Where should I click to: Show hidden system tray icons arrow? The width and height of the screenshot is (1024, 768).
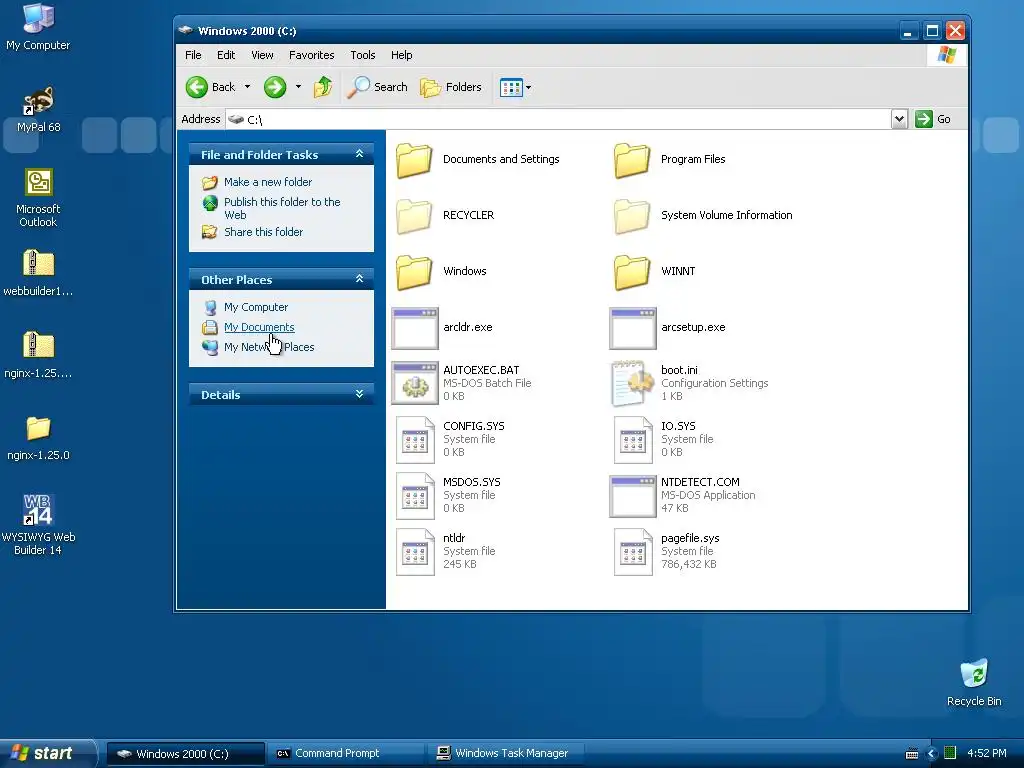(x=932, y=754)
